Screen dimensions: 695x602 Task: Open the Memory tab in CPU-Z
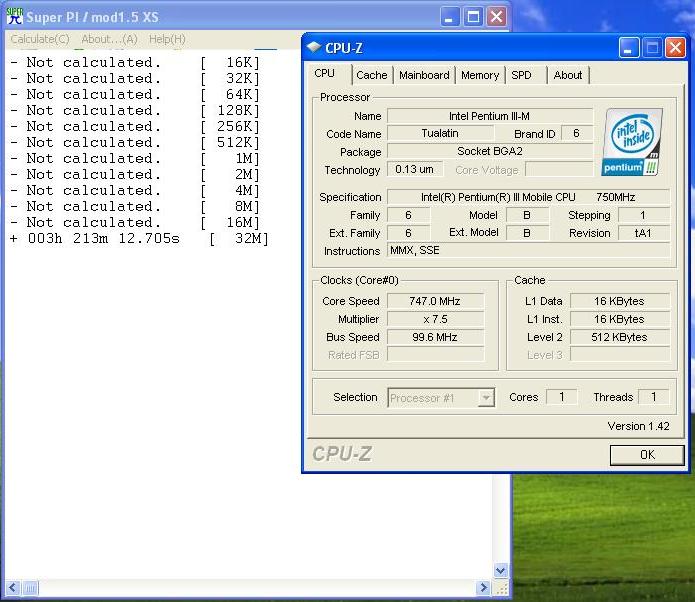click(480, 75)
